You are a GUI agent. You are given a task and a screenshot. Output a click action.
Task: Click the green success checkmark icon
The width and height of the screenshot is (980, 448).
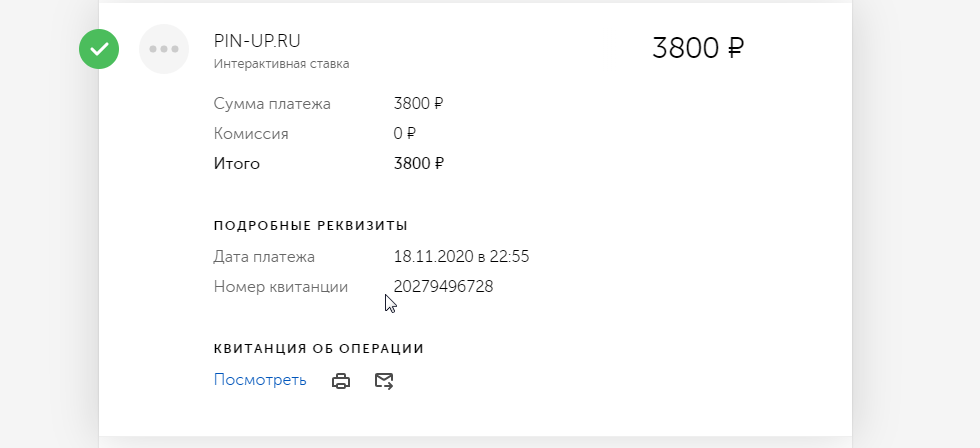coord(99,49)
